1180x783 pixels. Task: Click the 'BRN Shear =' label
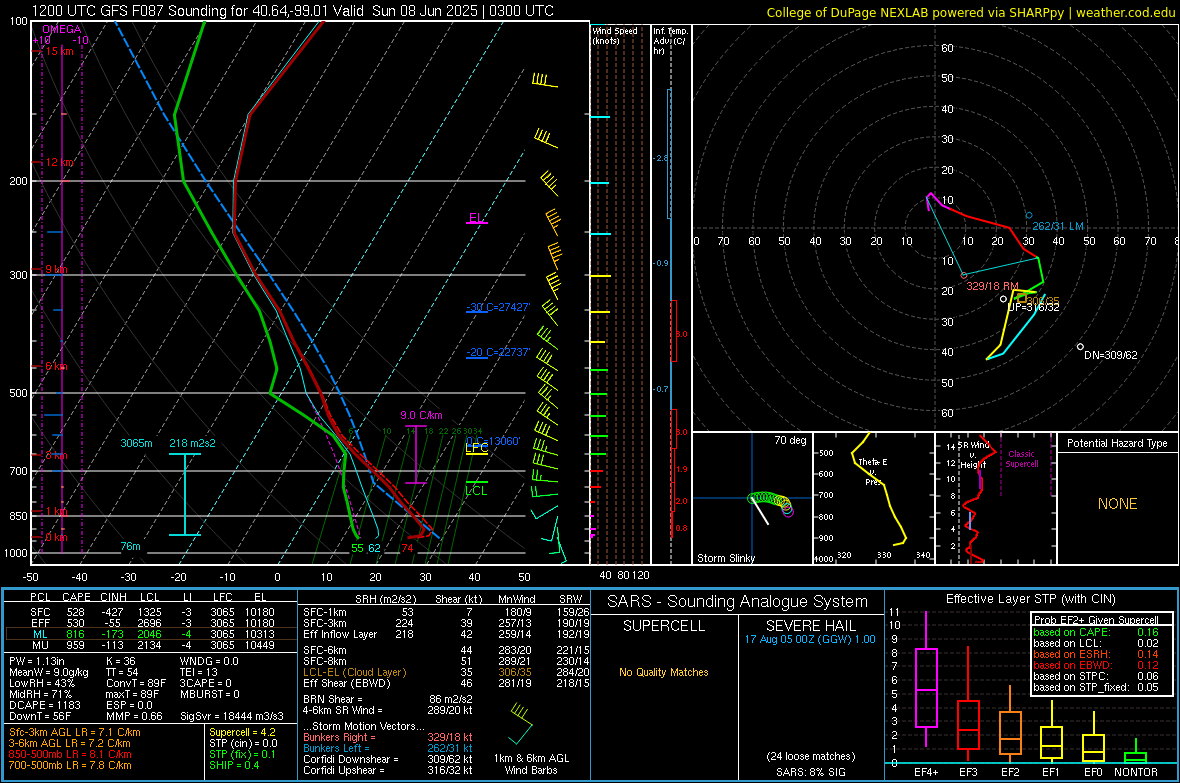coord(333,699)
